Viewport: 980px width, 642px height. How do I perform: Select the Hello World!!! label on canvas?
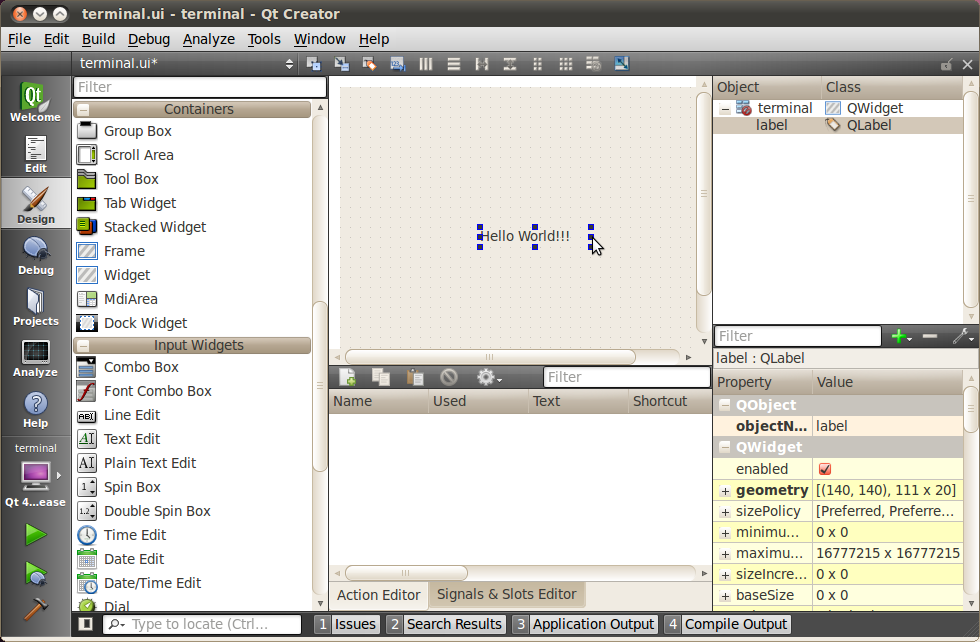click(x=535, y=236)
